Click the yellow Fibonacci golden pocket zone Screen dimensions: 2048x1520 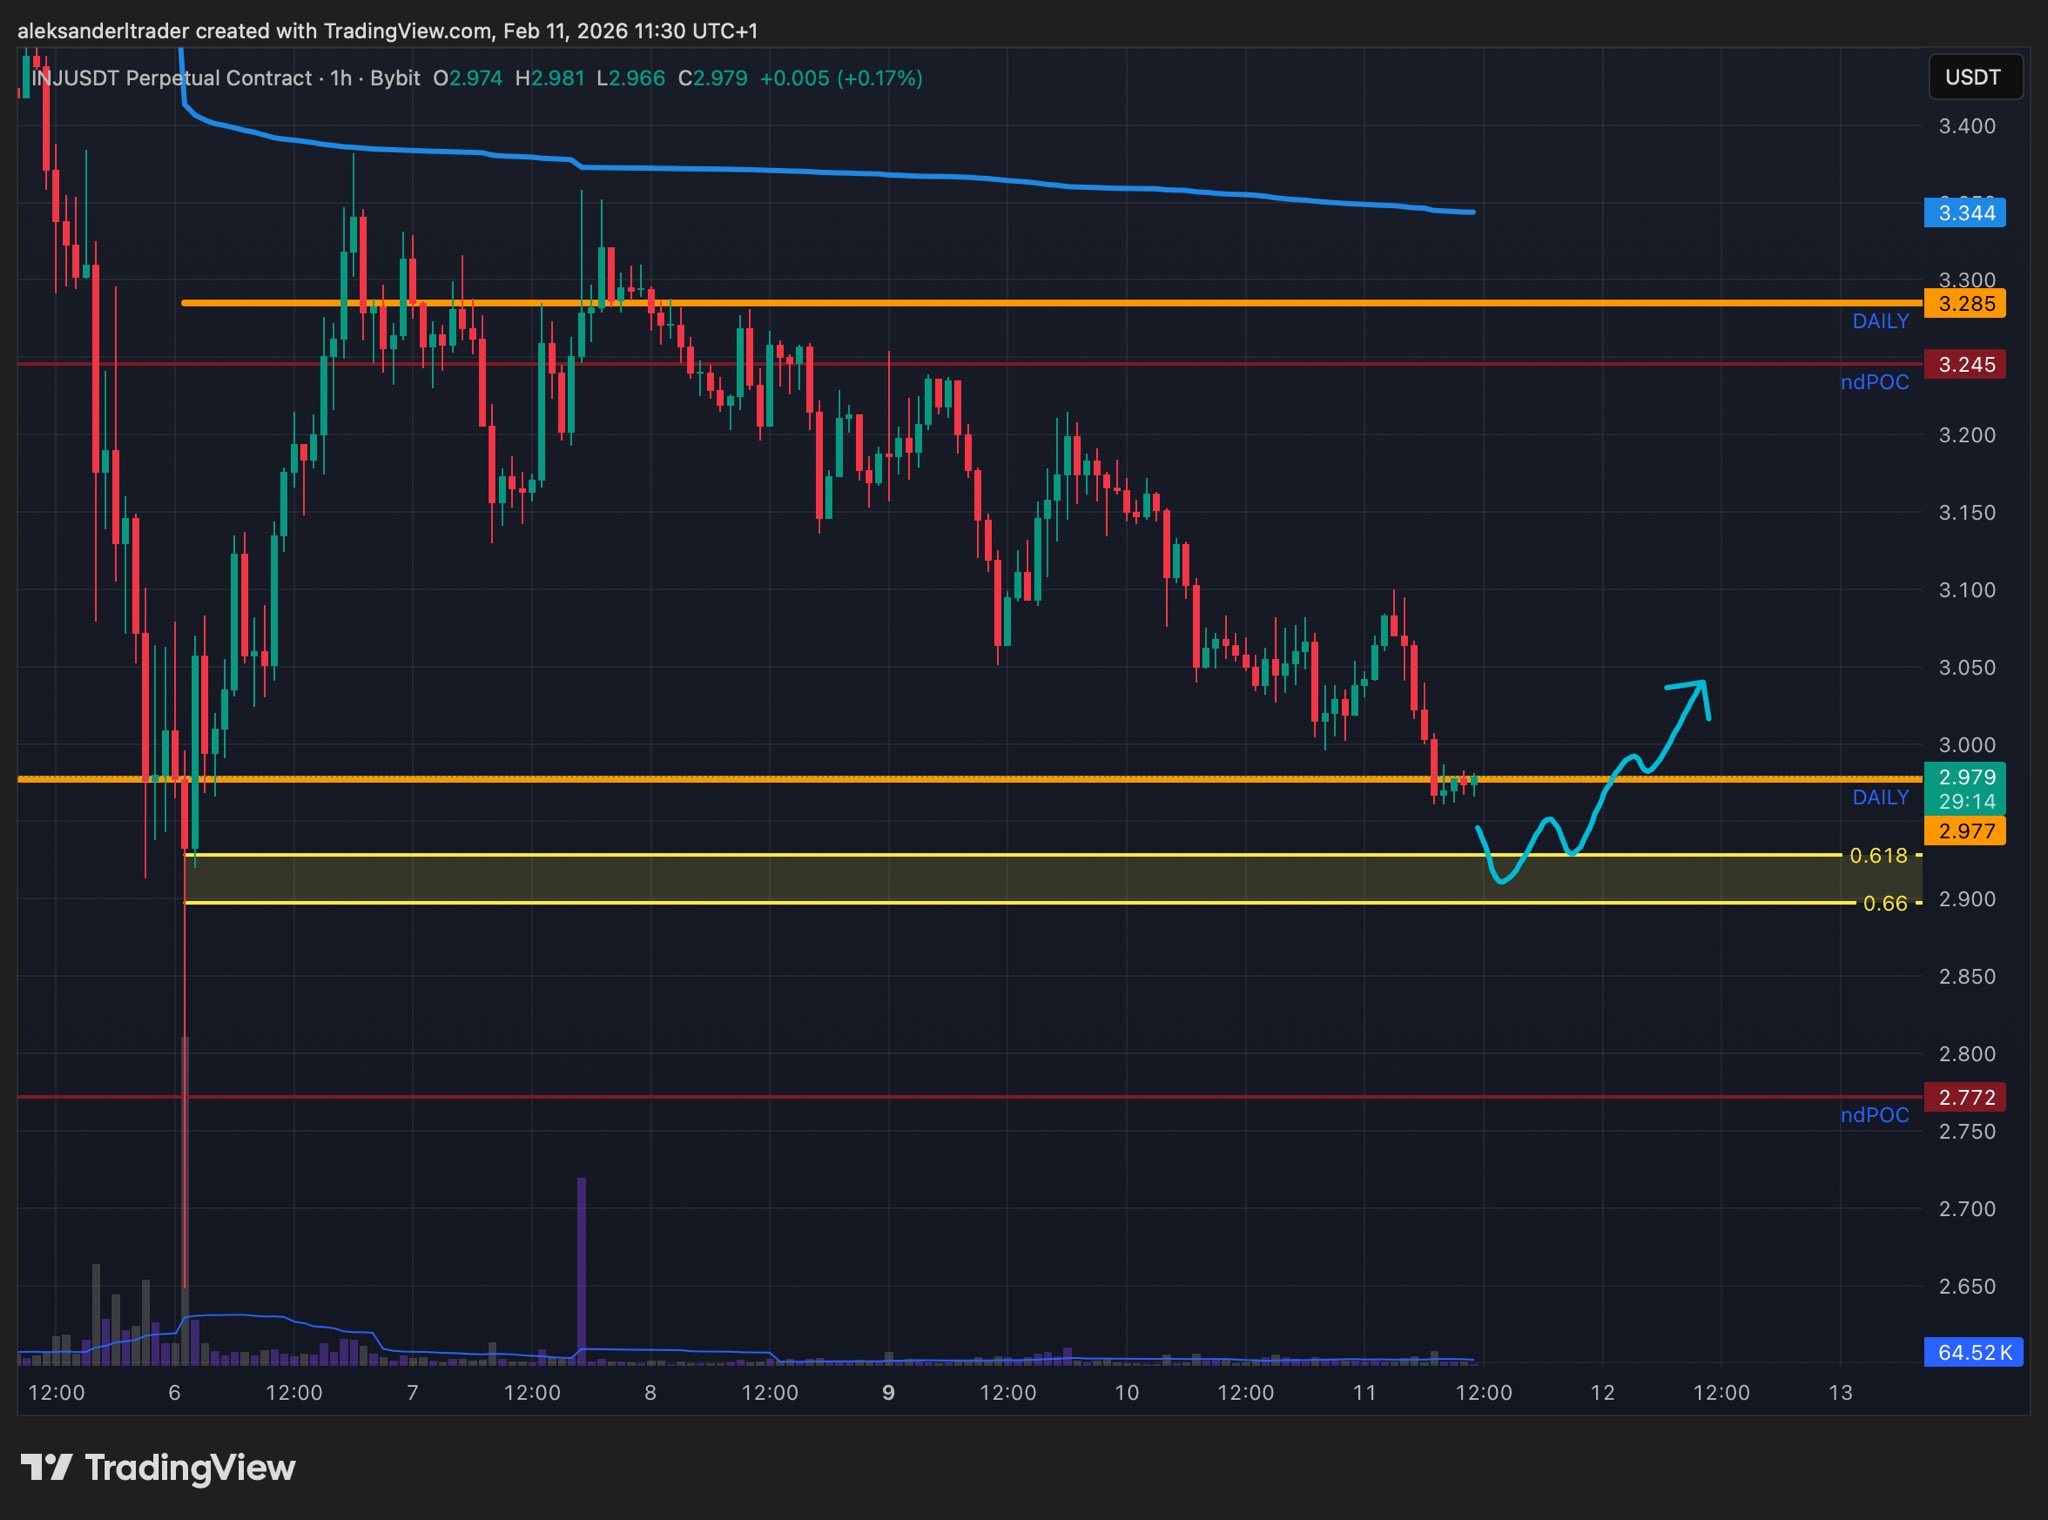1000,879
